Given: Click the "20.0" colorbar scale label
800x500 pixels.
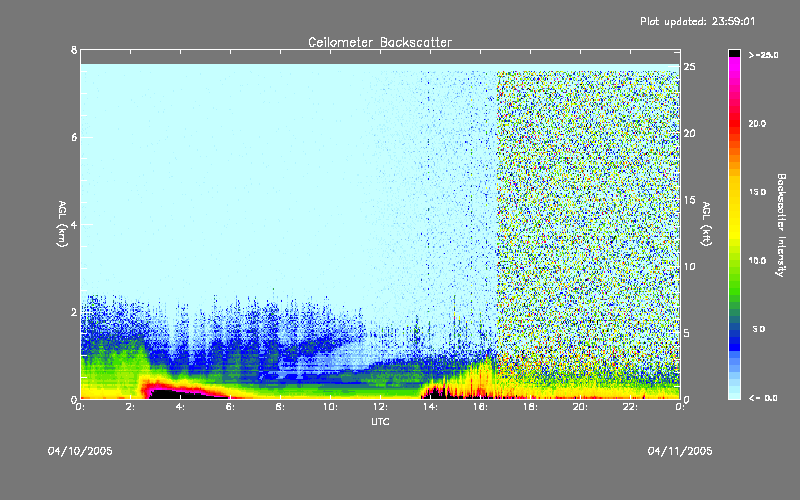Looking at the screenshot, I should pyautogui.click(x=757, y=123).
